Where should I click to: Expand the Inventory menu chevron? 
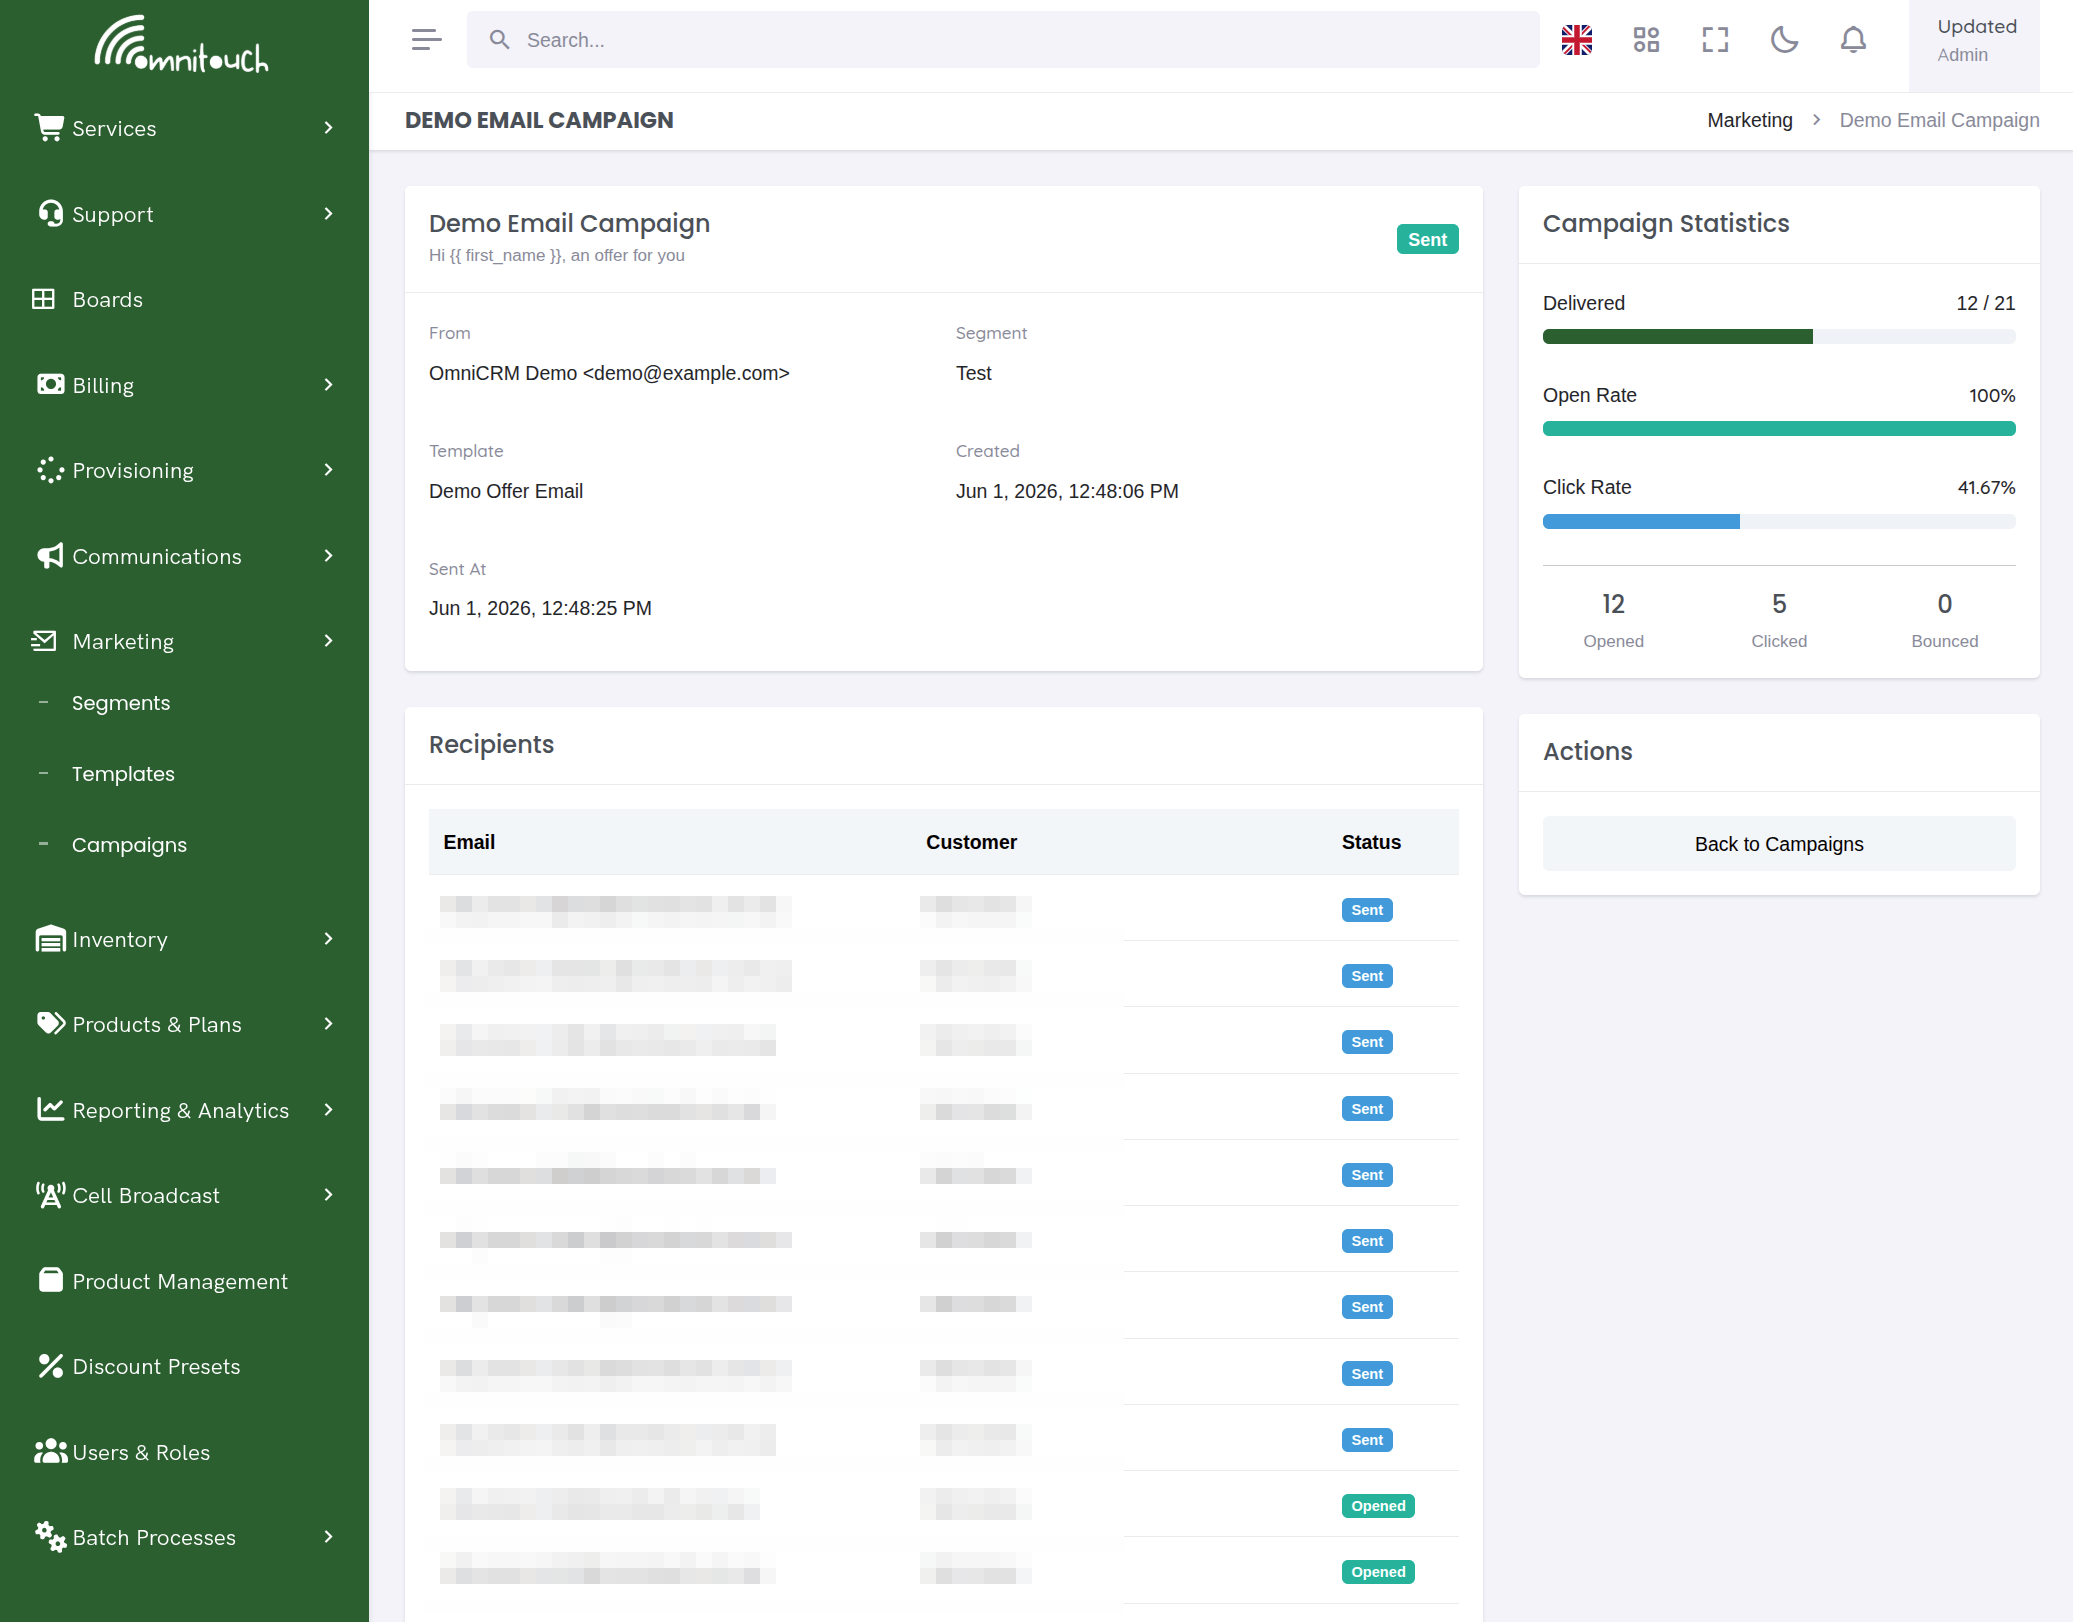(328, 939)
